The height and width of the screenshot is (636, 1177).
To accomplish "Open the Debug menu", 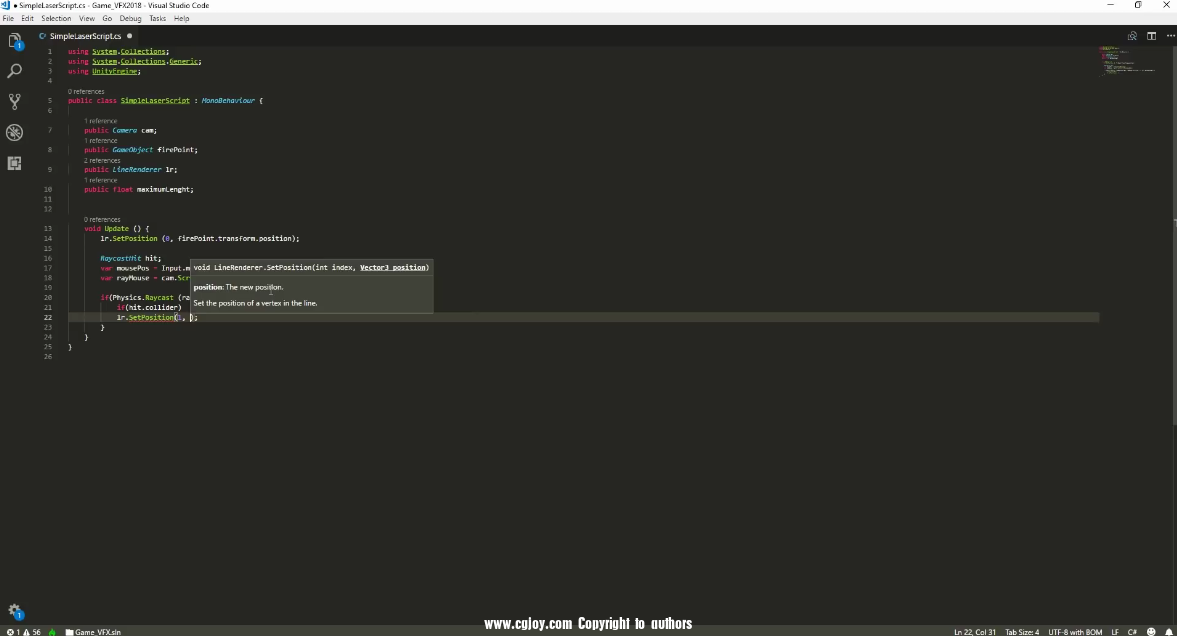I will (x=130, y=18).
